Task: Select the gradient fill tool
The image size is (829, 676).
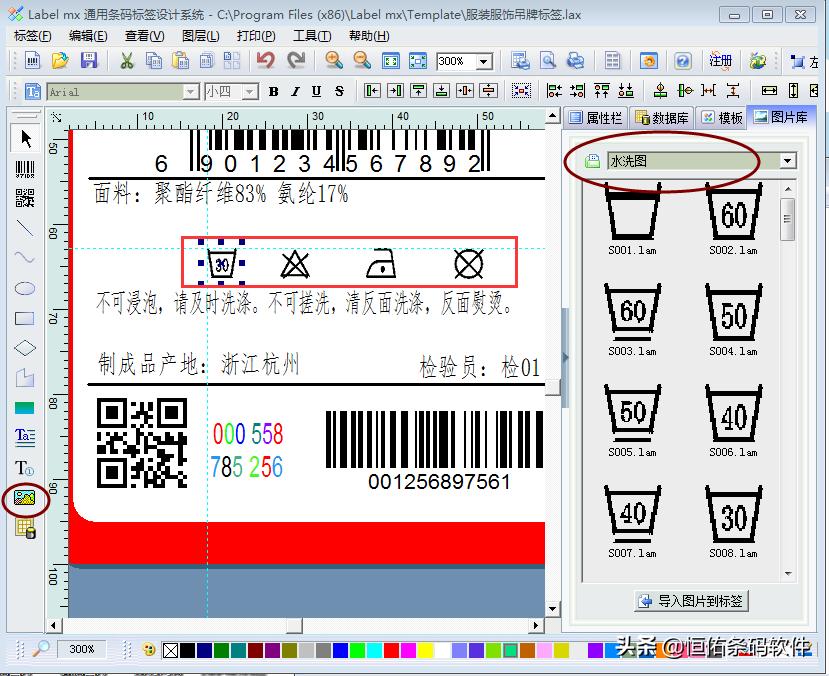Action: click(x=25, y=408)
